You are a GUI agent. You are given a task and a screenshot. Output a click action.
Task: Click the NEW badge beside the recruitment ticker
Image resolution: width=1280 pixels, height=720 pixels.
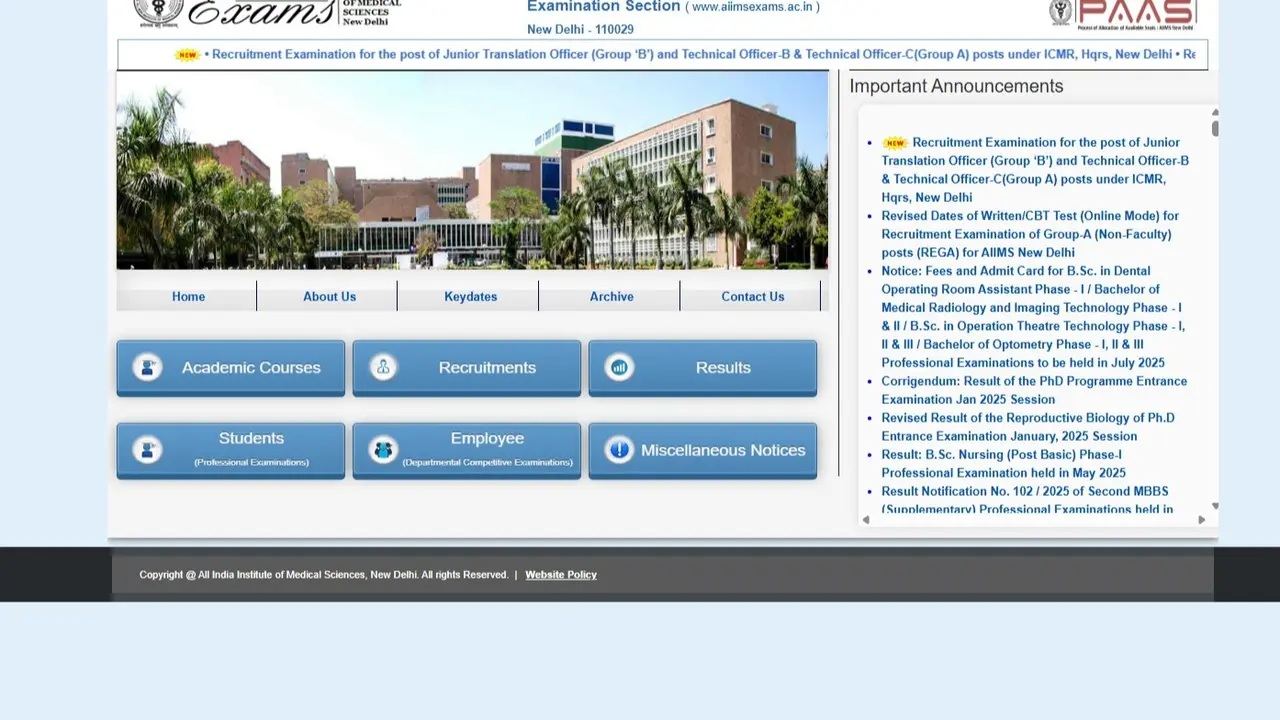[187, 55]
